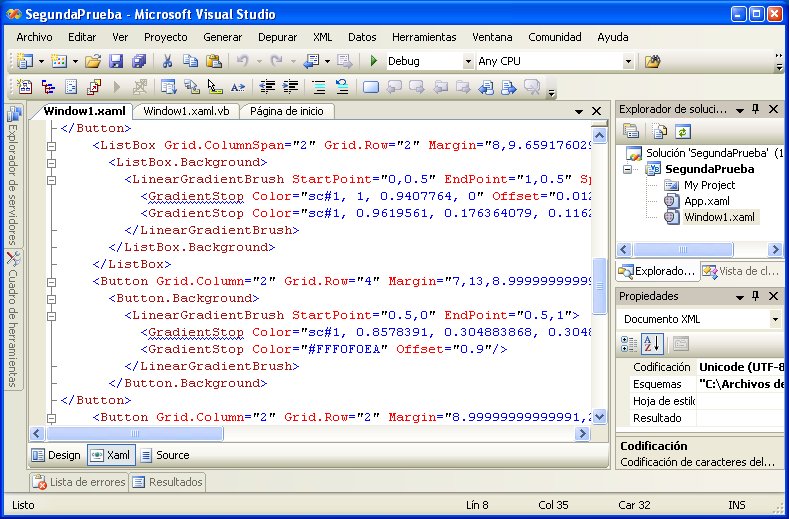This screenshot has width=789, height=519.
Task: Switch to the Window1.xaml.vb tab
Action: 186,111
